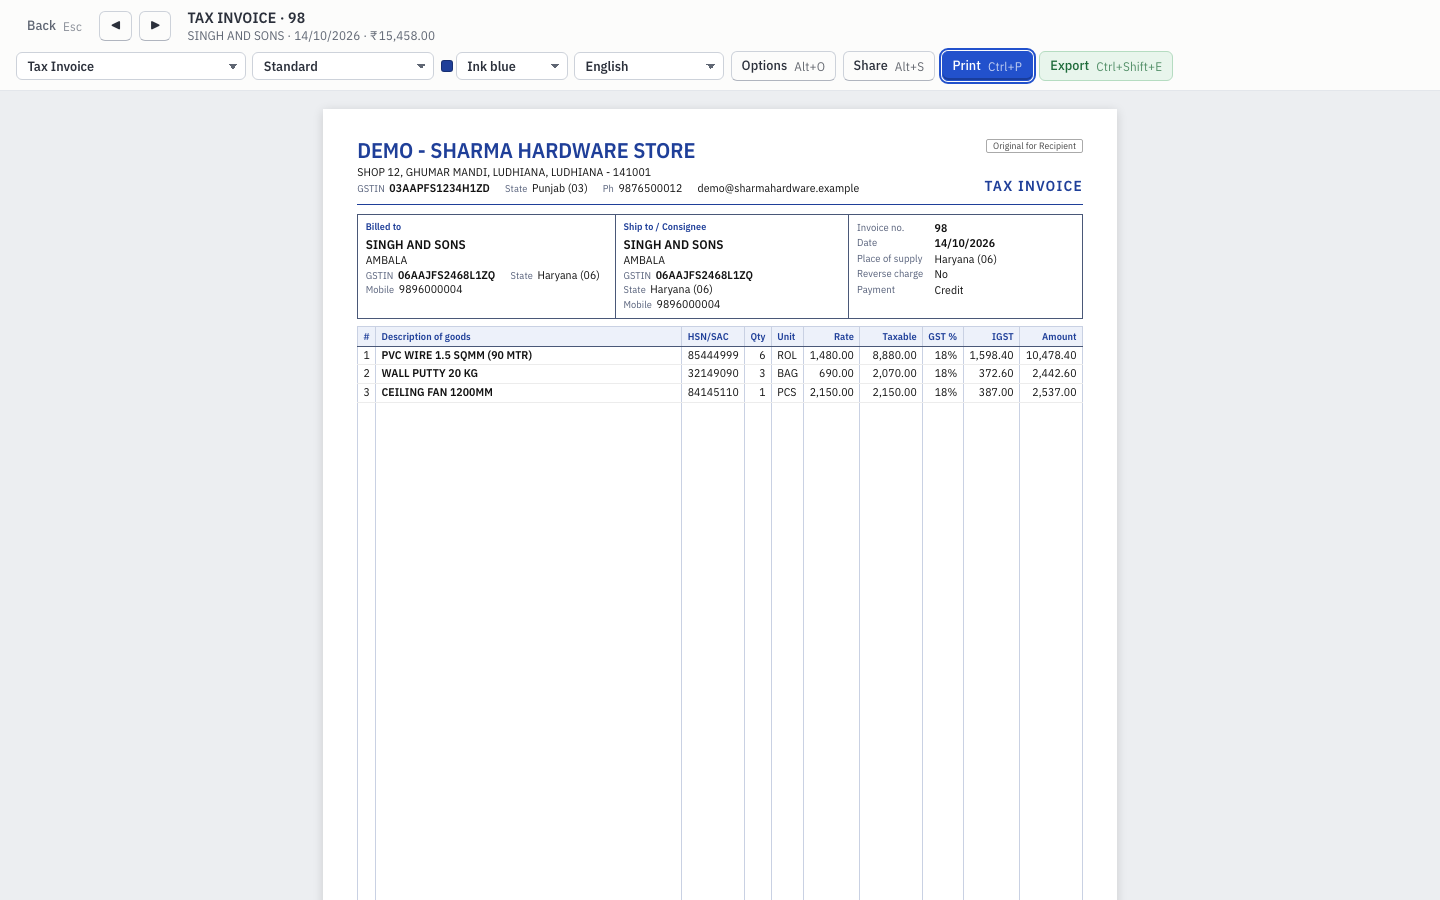Click the Share button
1440x900 pixels.
[x=889, y=66]
